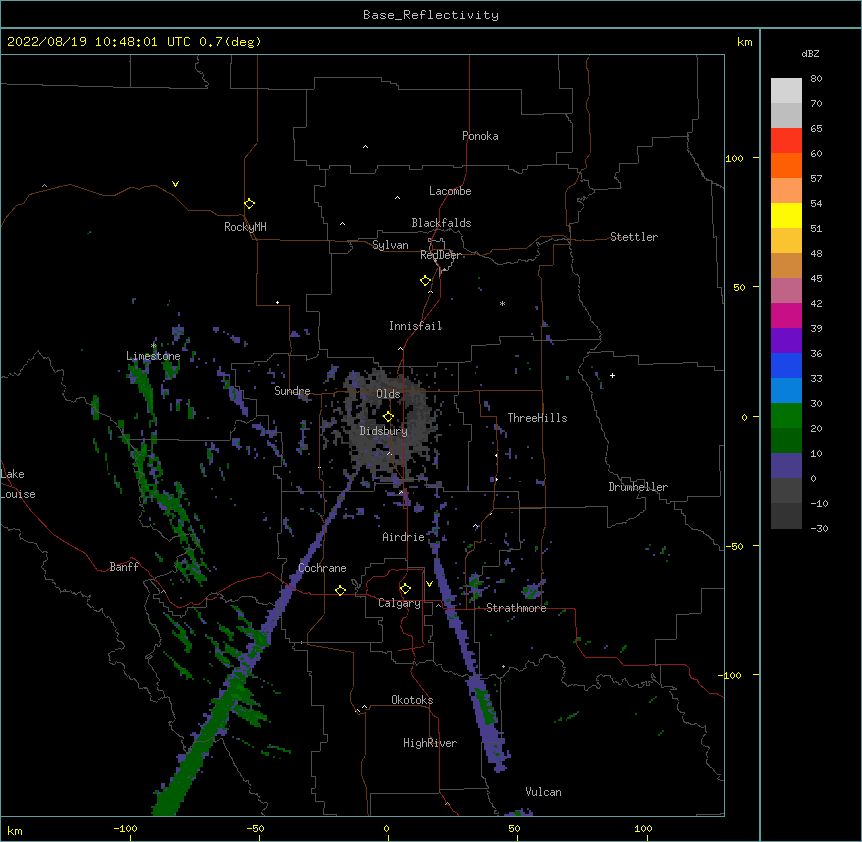Click the Drumheller label
862x842 pixels.
pyautogui.click(x=638, y=487)
